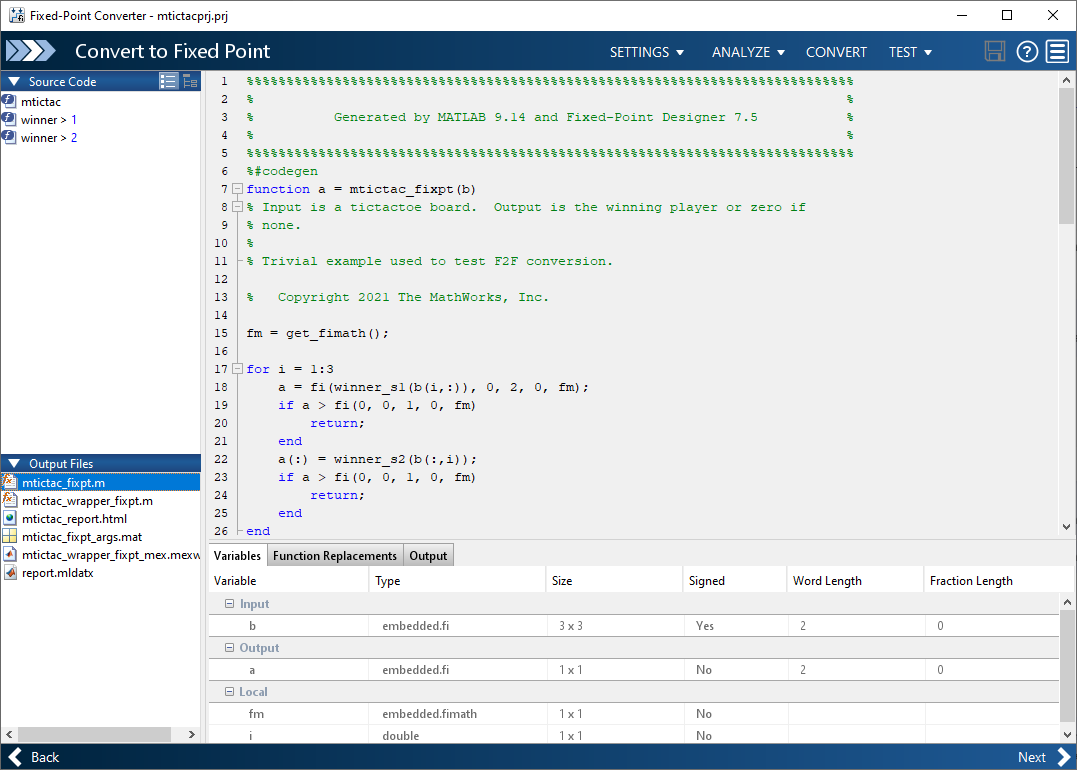This screenshot has width=1077, height=770.
Task: Switch to the Output tab
Action: [x=428, y=555]
